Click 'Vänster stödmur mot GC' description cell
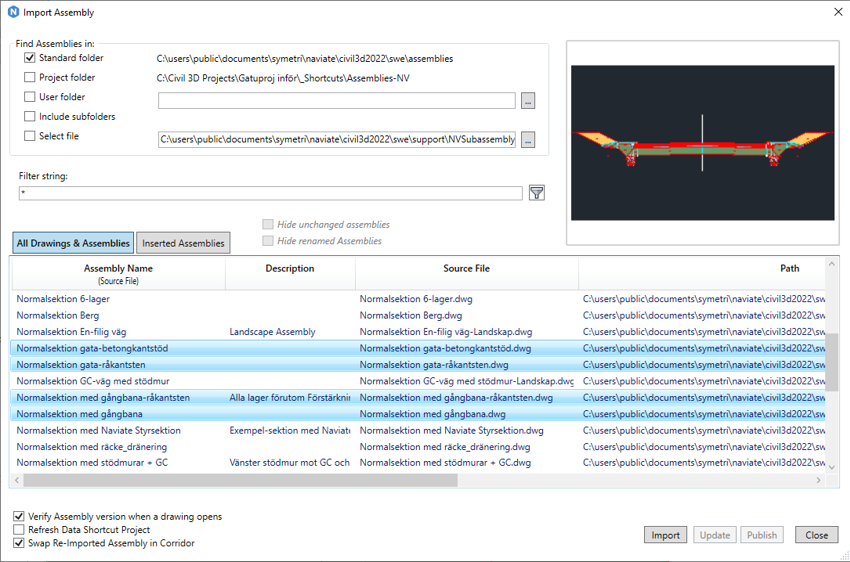This screenshot has width=850, height=562. tap(290, 463)
